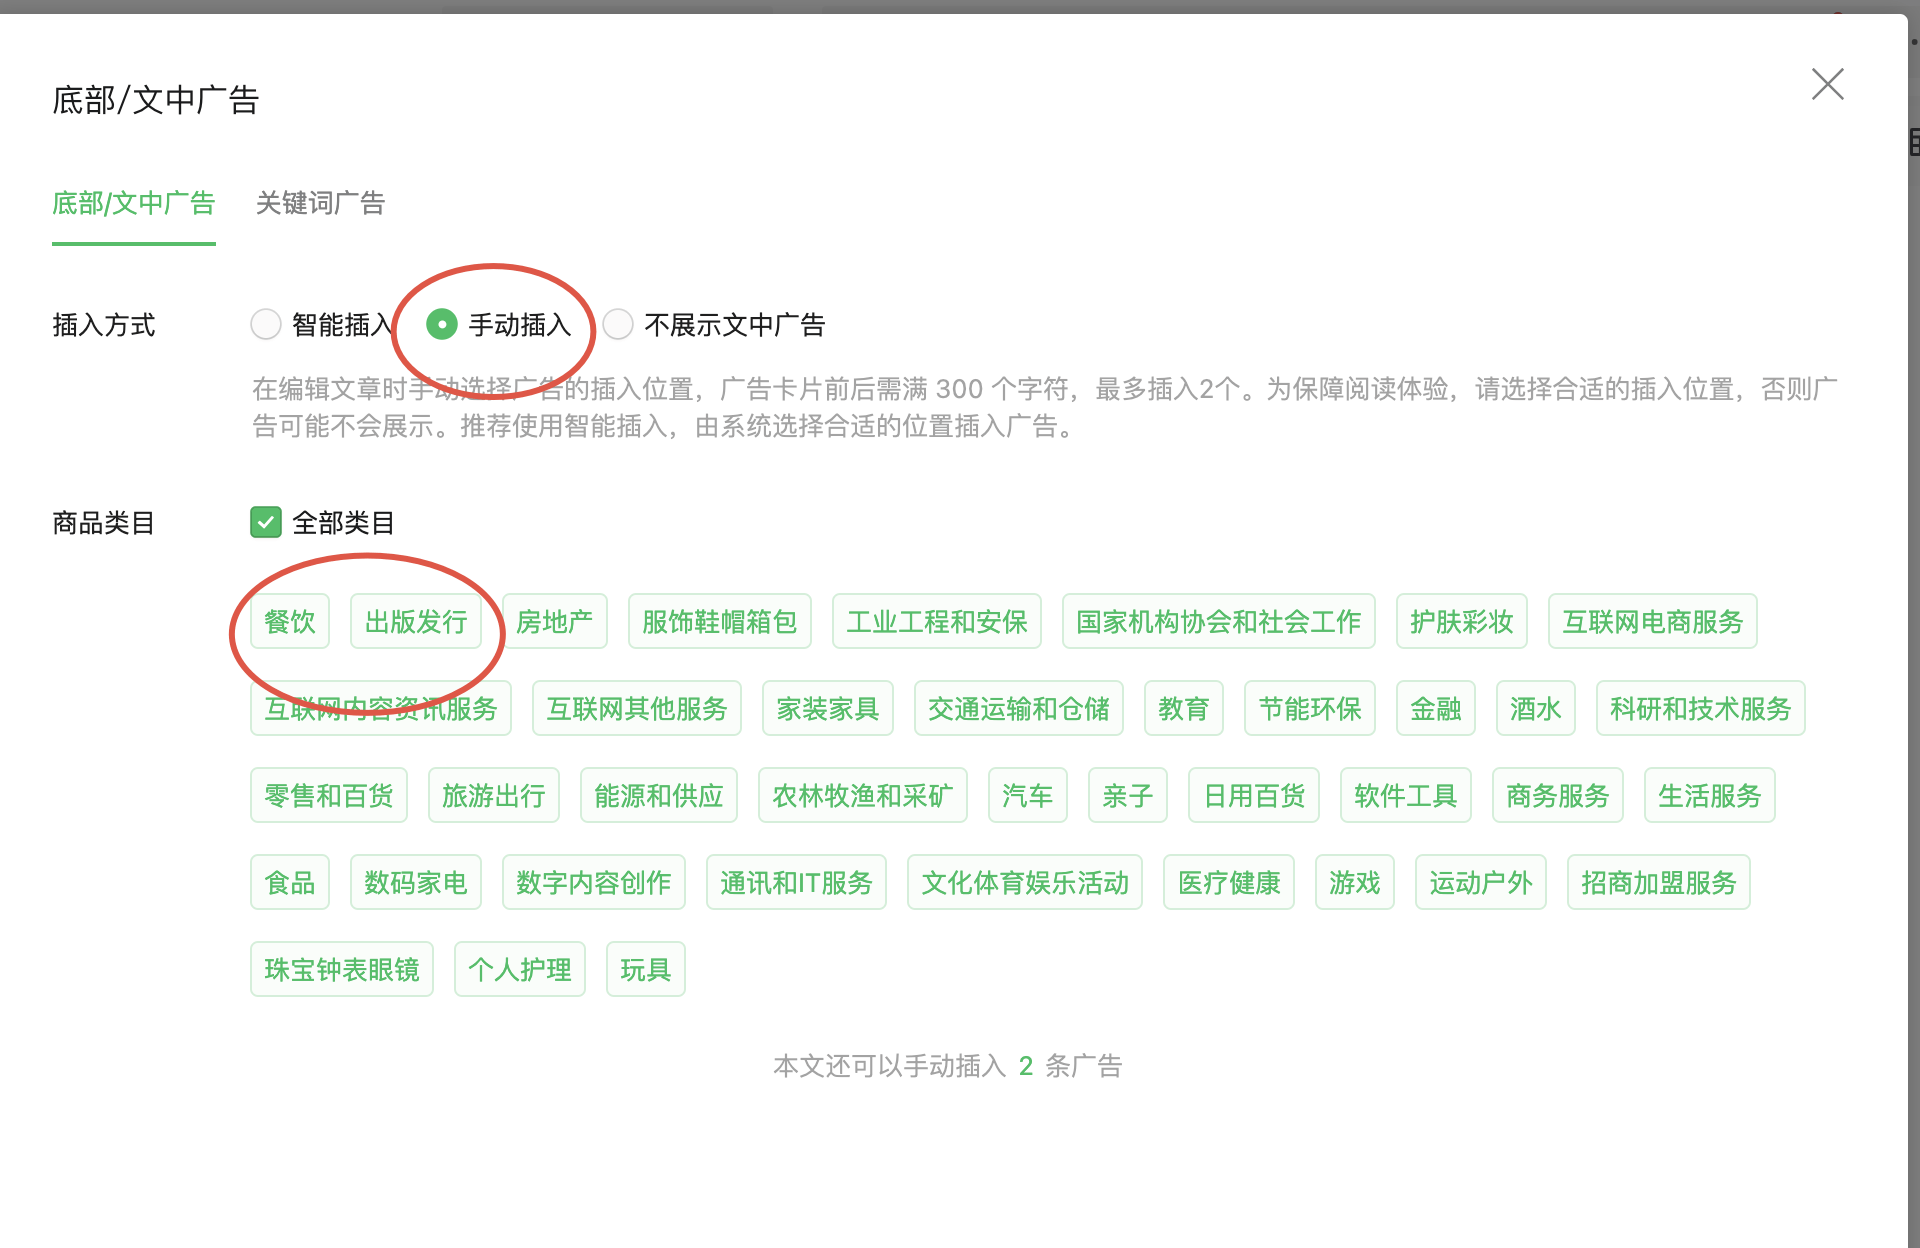
Task: Select the 金融 category tag
Action: tap(1436, 708)
